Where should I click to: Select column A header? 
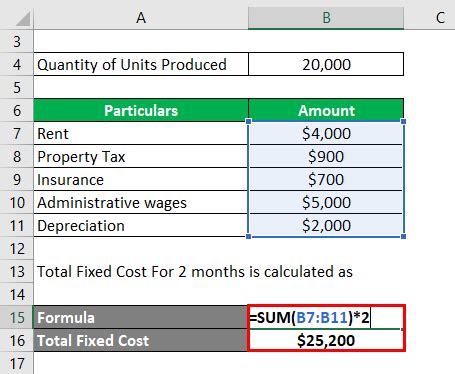(141, 18)
